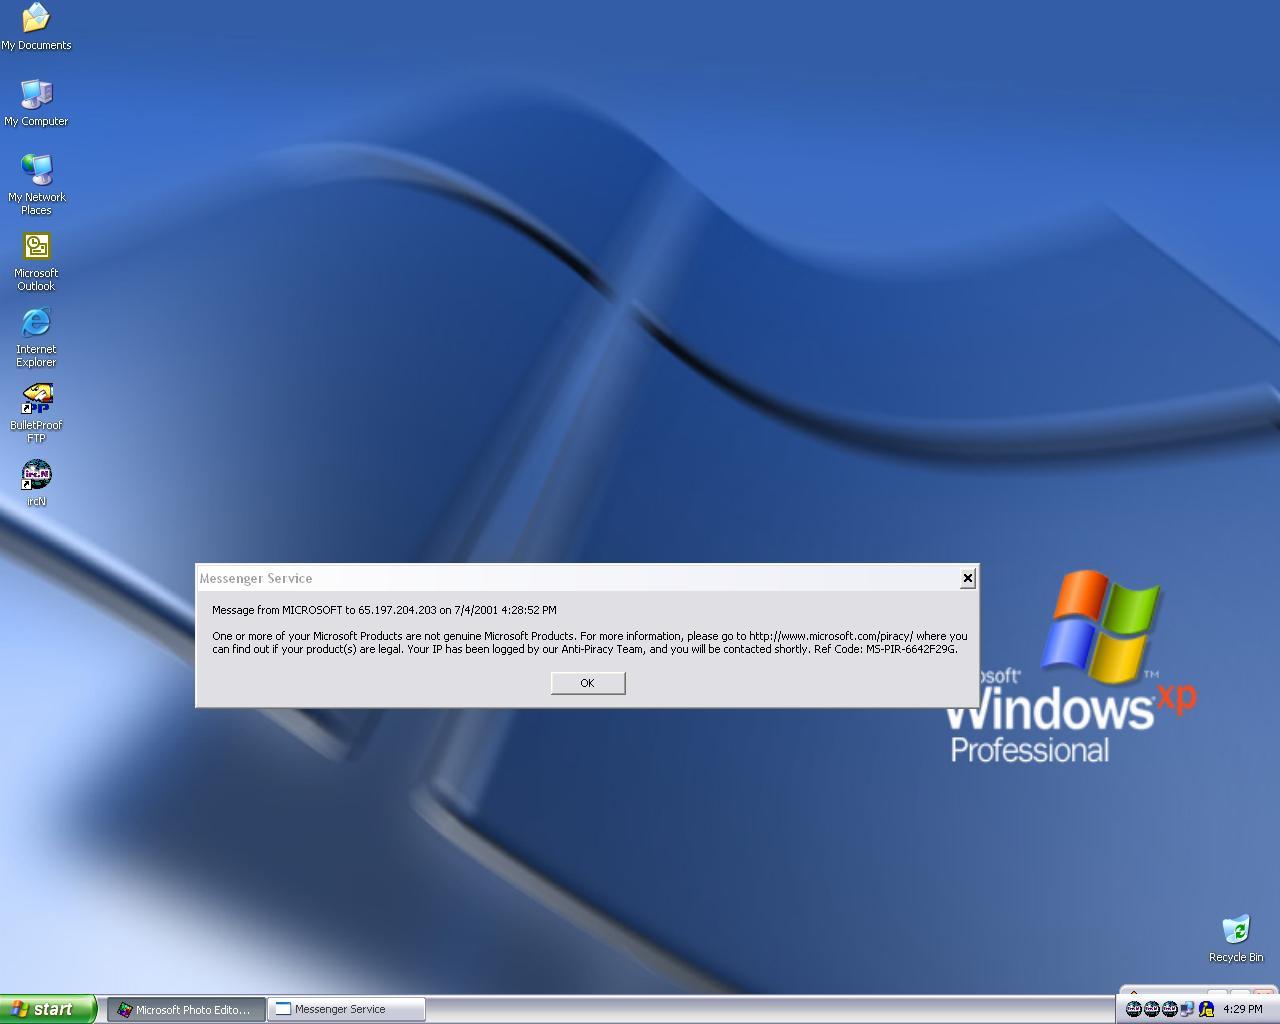The height and width of the screenshot is (1024, 1280).
Task: Click the network connection icon in system tray
Action: [x=1187, y=1009]
